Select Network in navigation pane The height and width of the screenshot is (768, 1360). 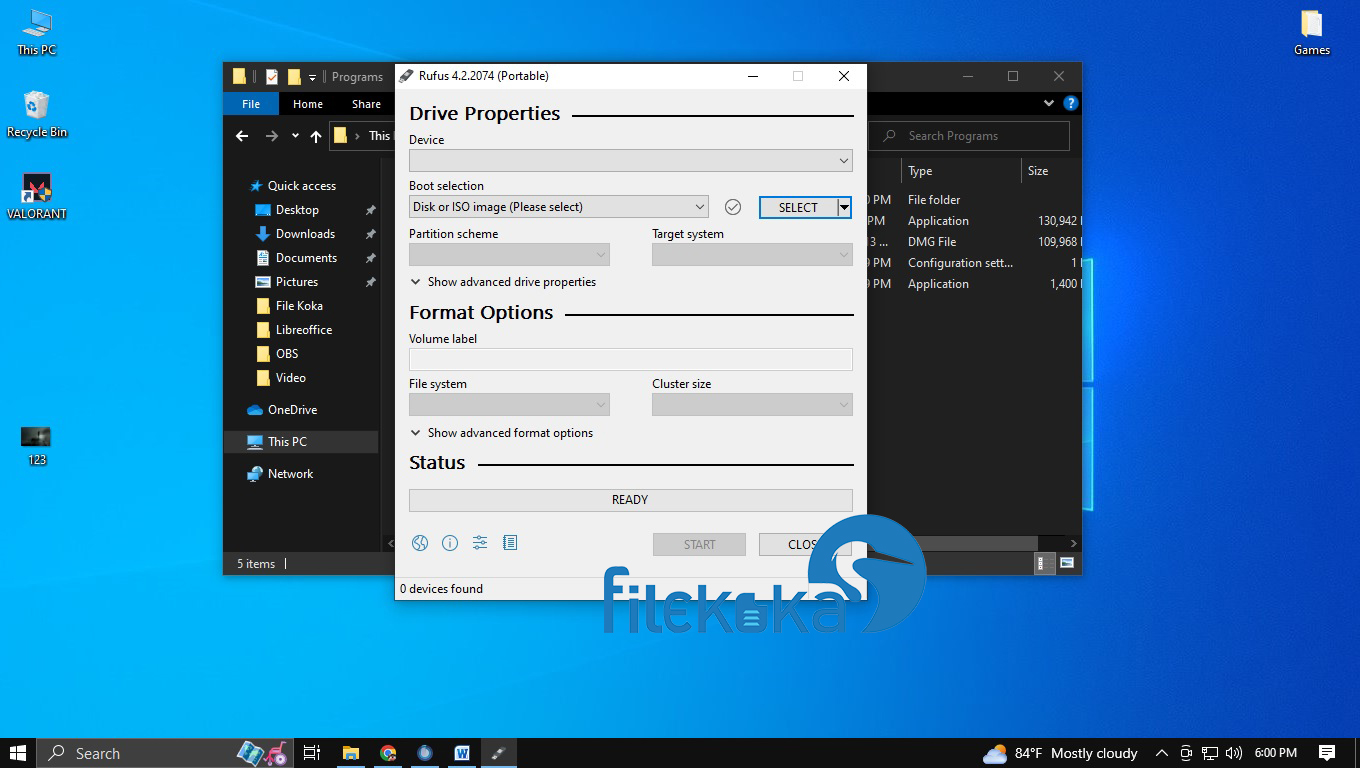(290, 474)
